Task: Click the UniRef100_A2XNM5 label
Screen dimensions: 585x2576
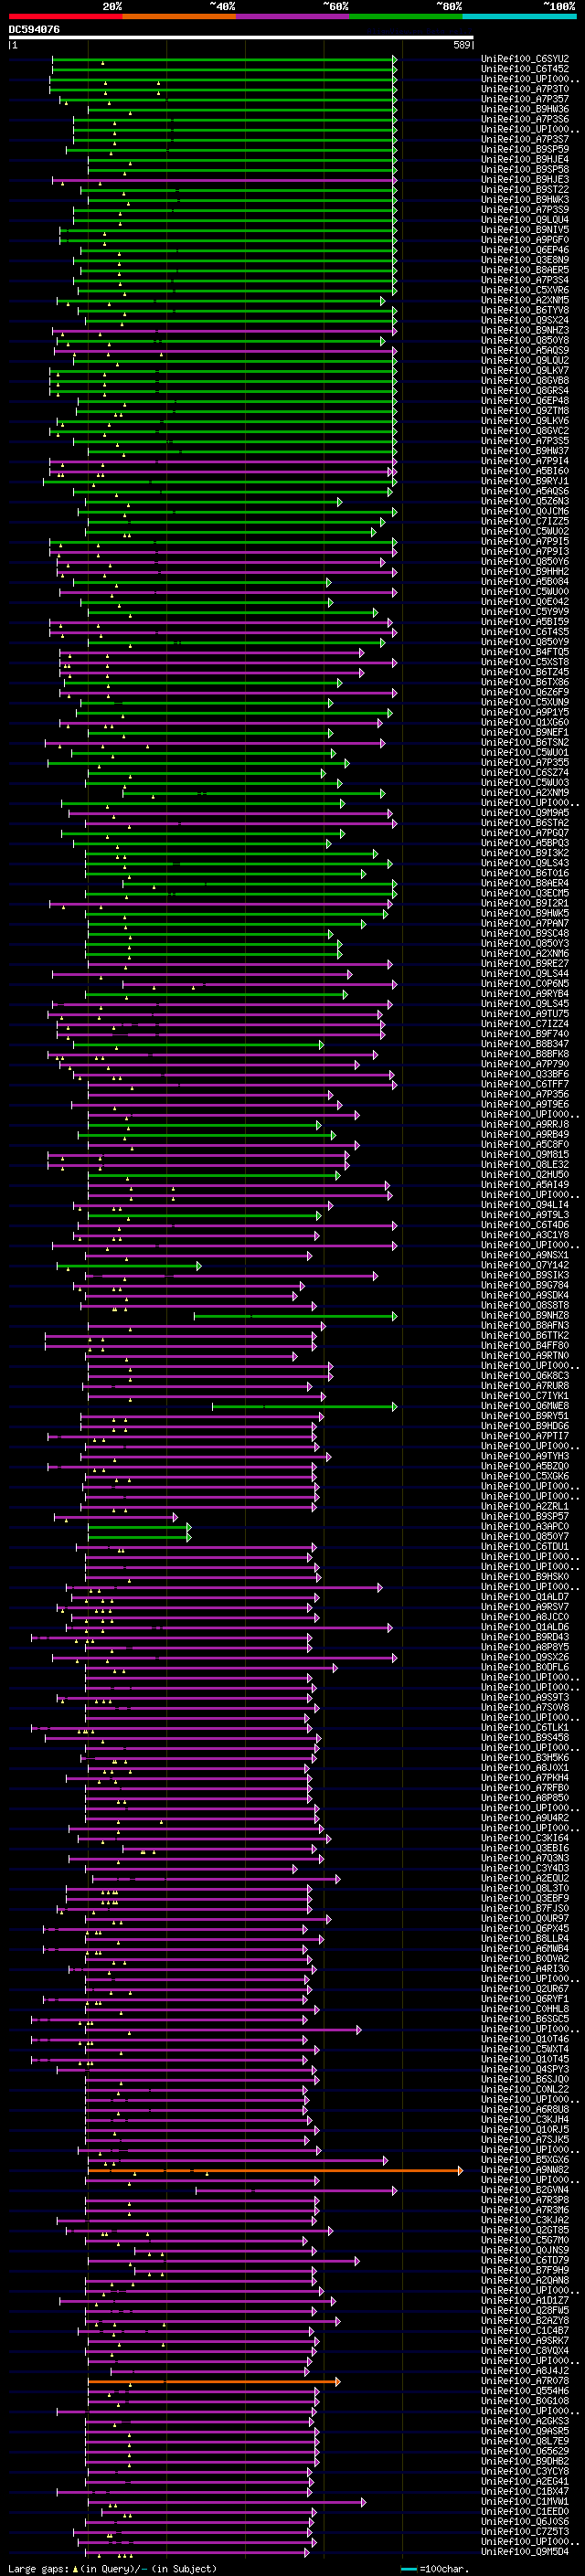Action: coord(525,300)
